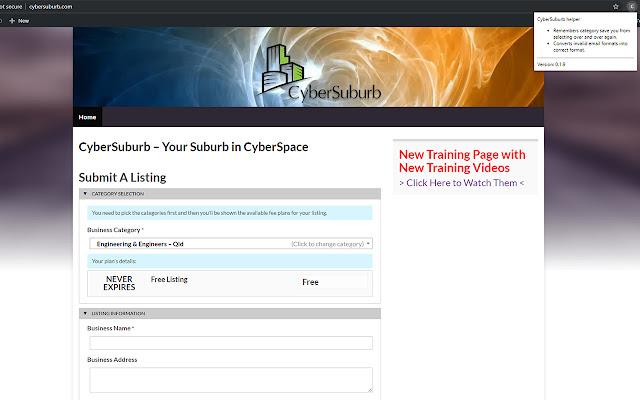Click the 'Business Name' label
Viewport: 640px width, 400px height.
click(110, 328)
